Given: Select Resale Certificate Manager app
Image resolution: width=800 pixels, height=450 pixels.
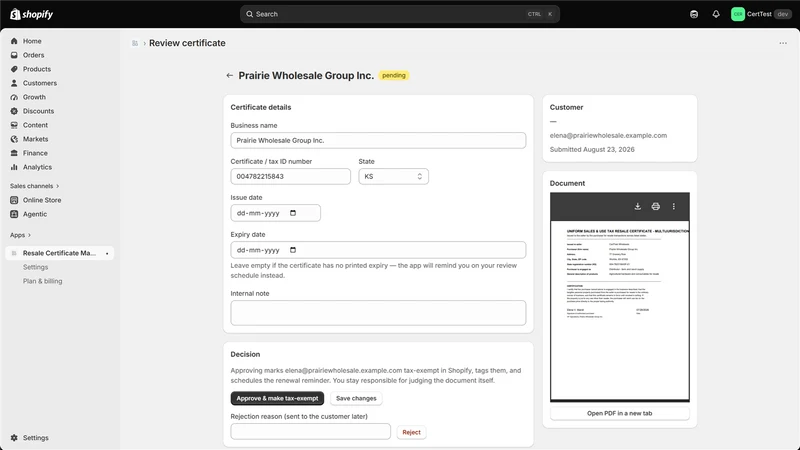Looking at the screenshot, I should (x=59, y=253).
